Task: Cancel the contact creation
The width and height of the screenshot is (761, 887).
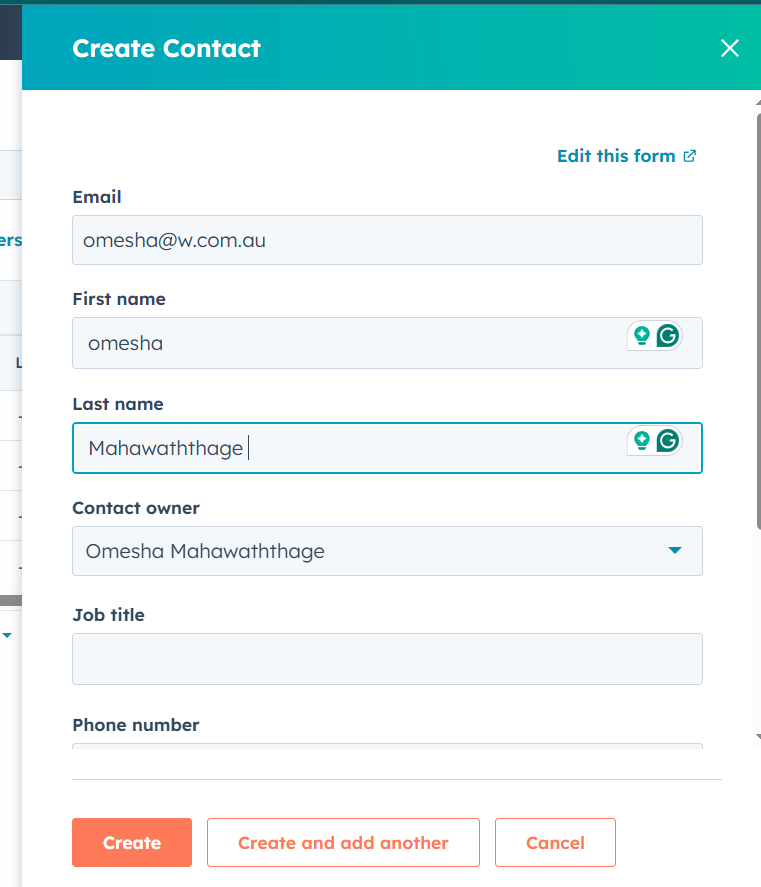Action: point(555,842)
